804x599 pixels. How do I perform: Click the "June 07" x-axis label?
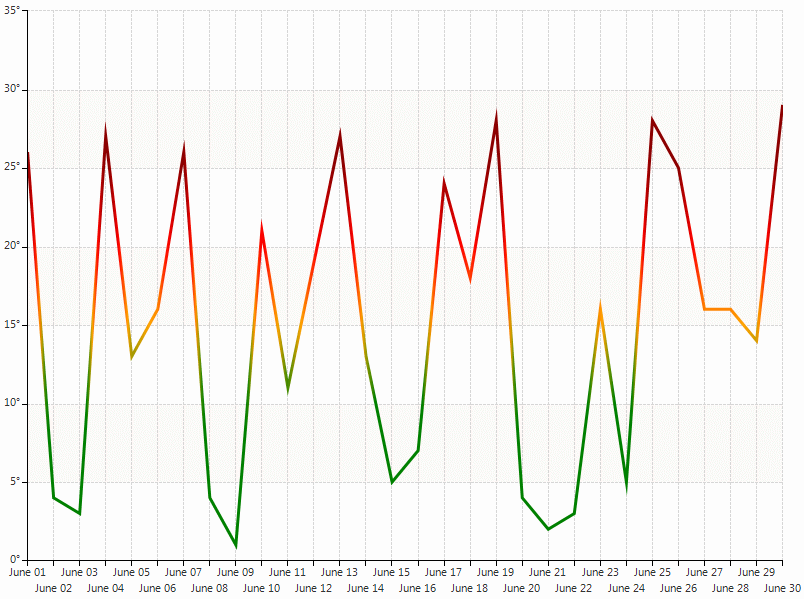pos(184,572)
